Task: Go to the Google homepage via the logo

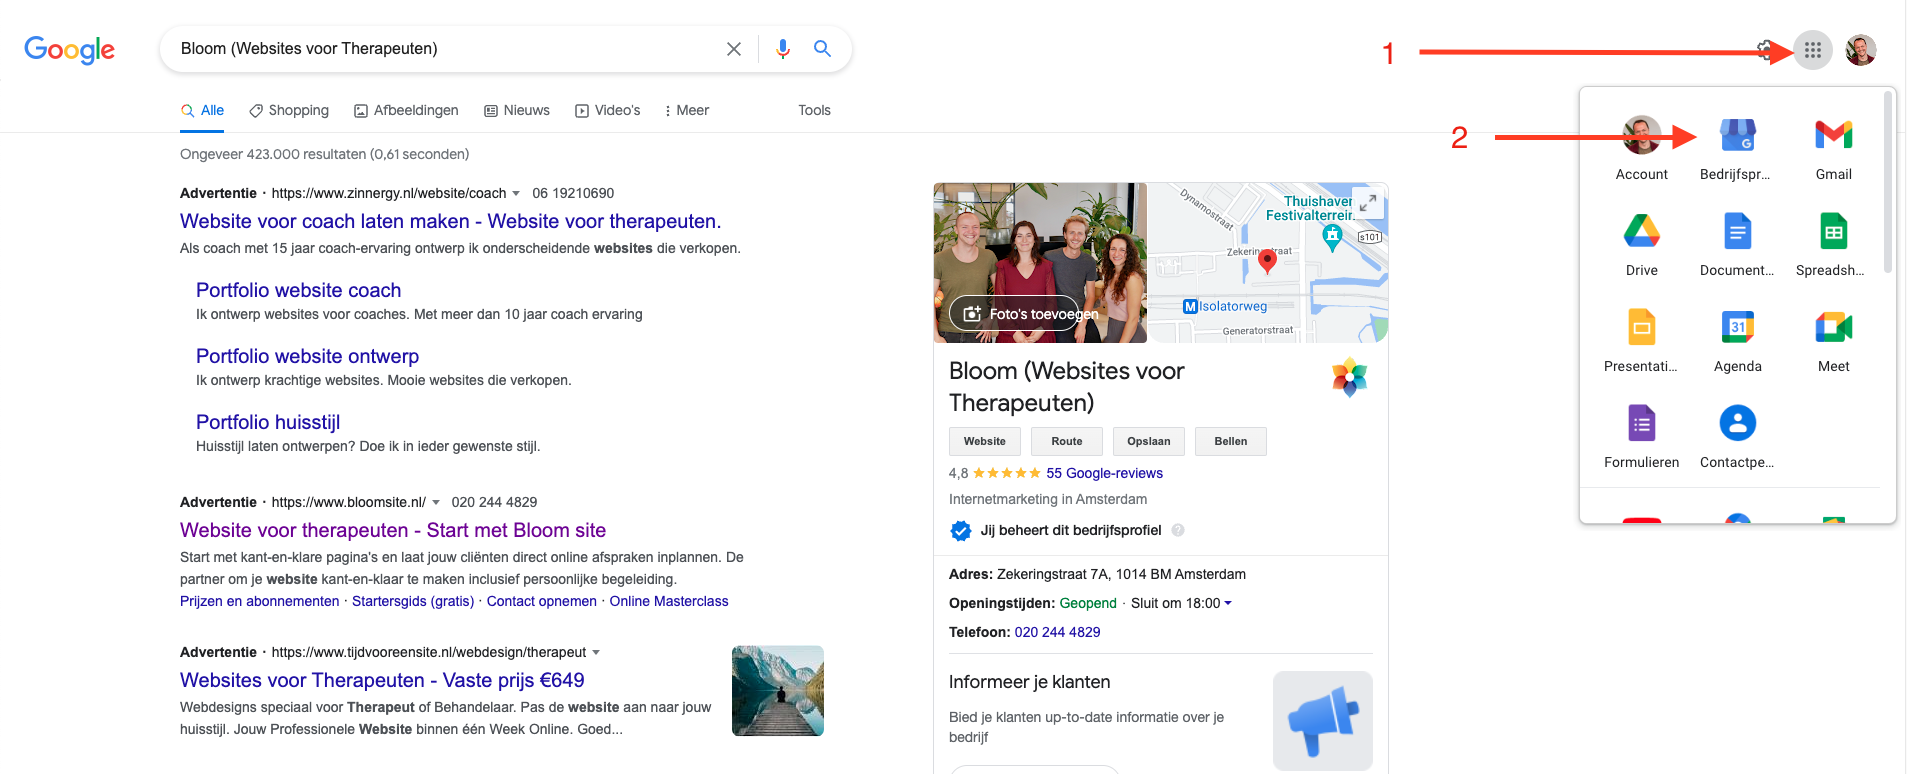Action: pyautogui.click(x=69, y=49)
